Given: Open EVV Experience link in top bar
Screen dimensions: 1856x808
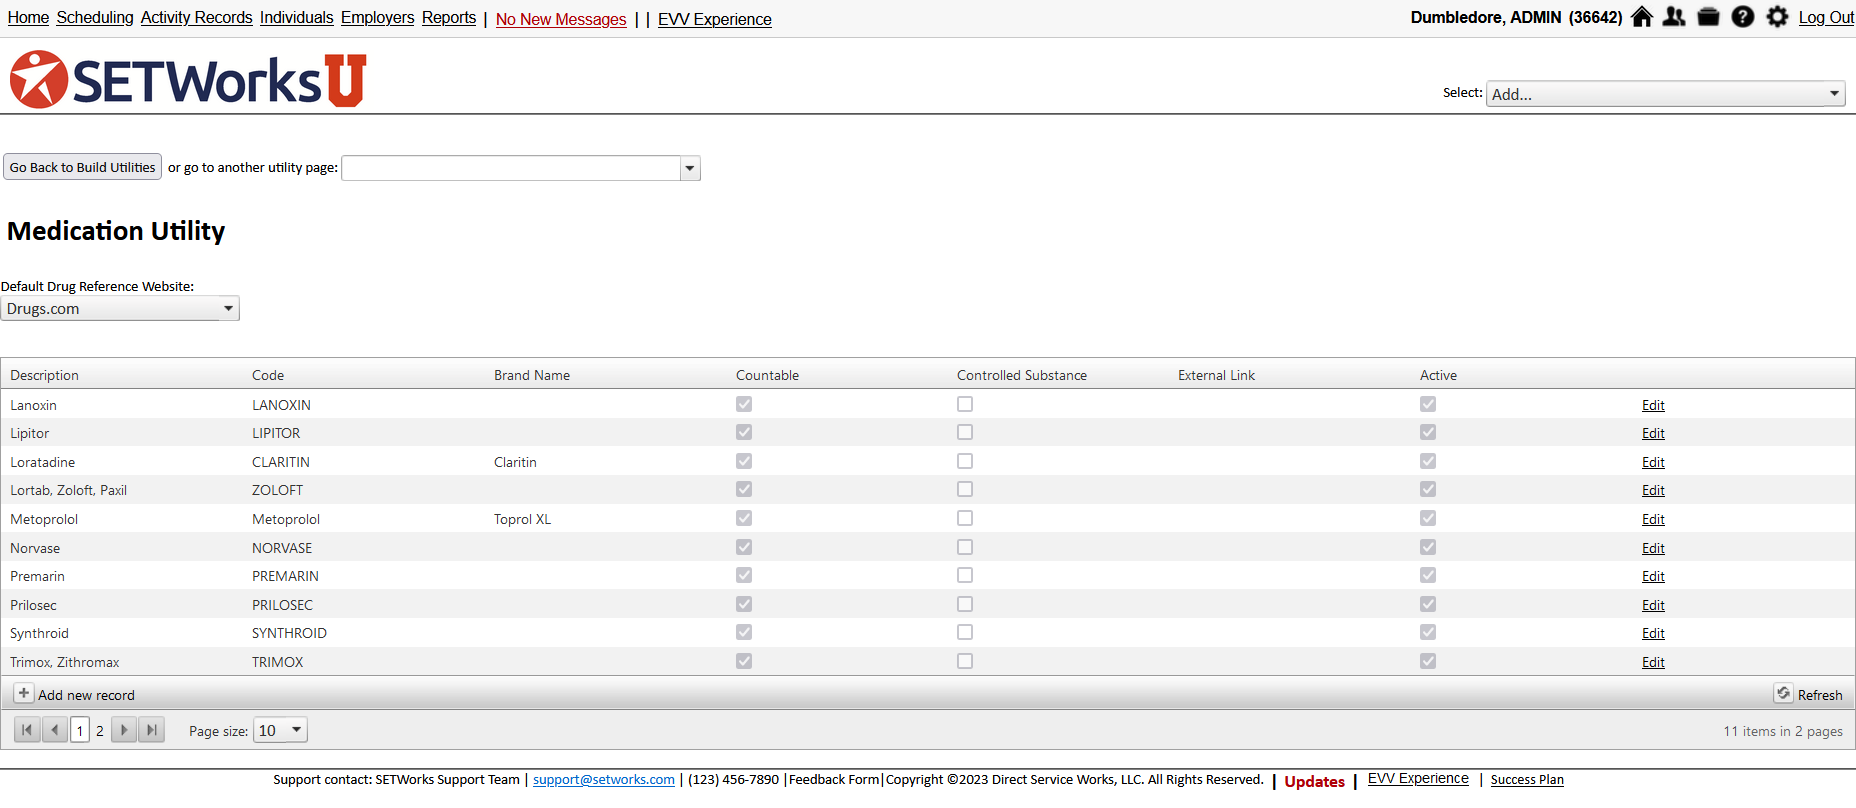Looking at the screenshot, I should [715, 19].
